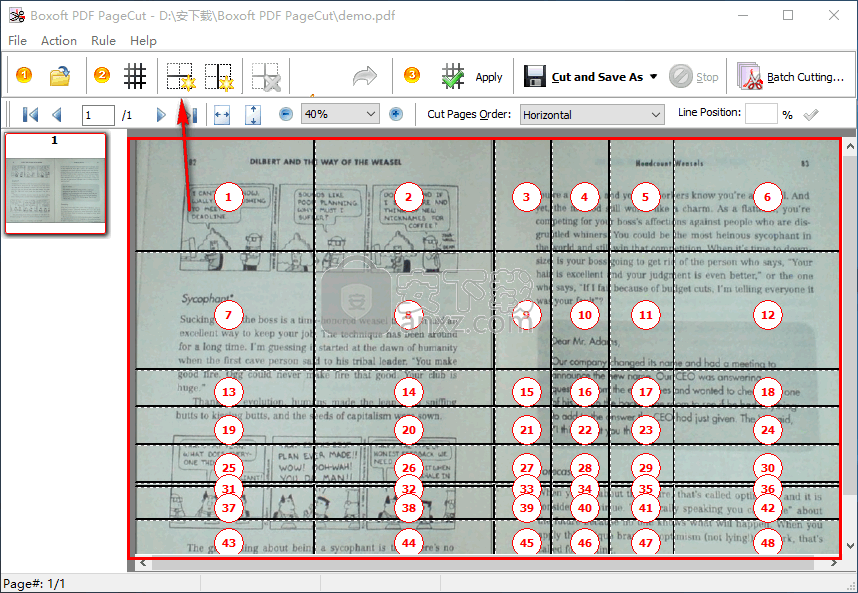Click the Stop button
Viewport: 858px width, 593px height.
tap(694, 77)
